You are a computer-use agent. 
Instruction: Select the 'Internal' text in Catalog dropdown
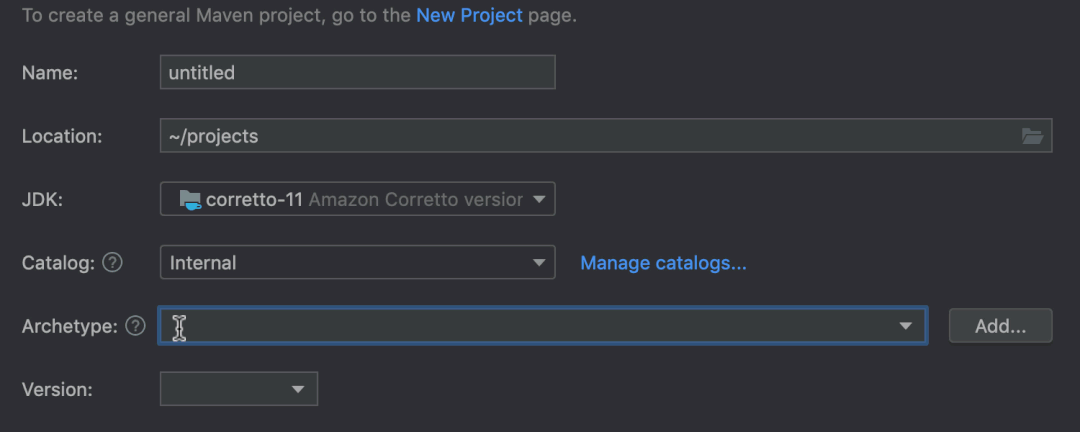pyautogui.click(x=204, y=263)
